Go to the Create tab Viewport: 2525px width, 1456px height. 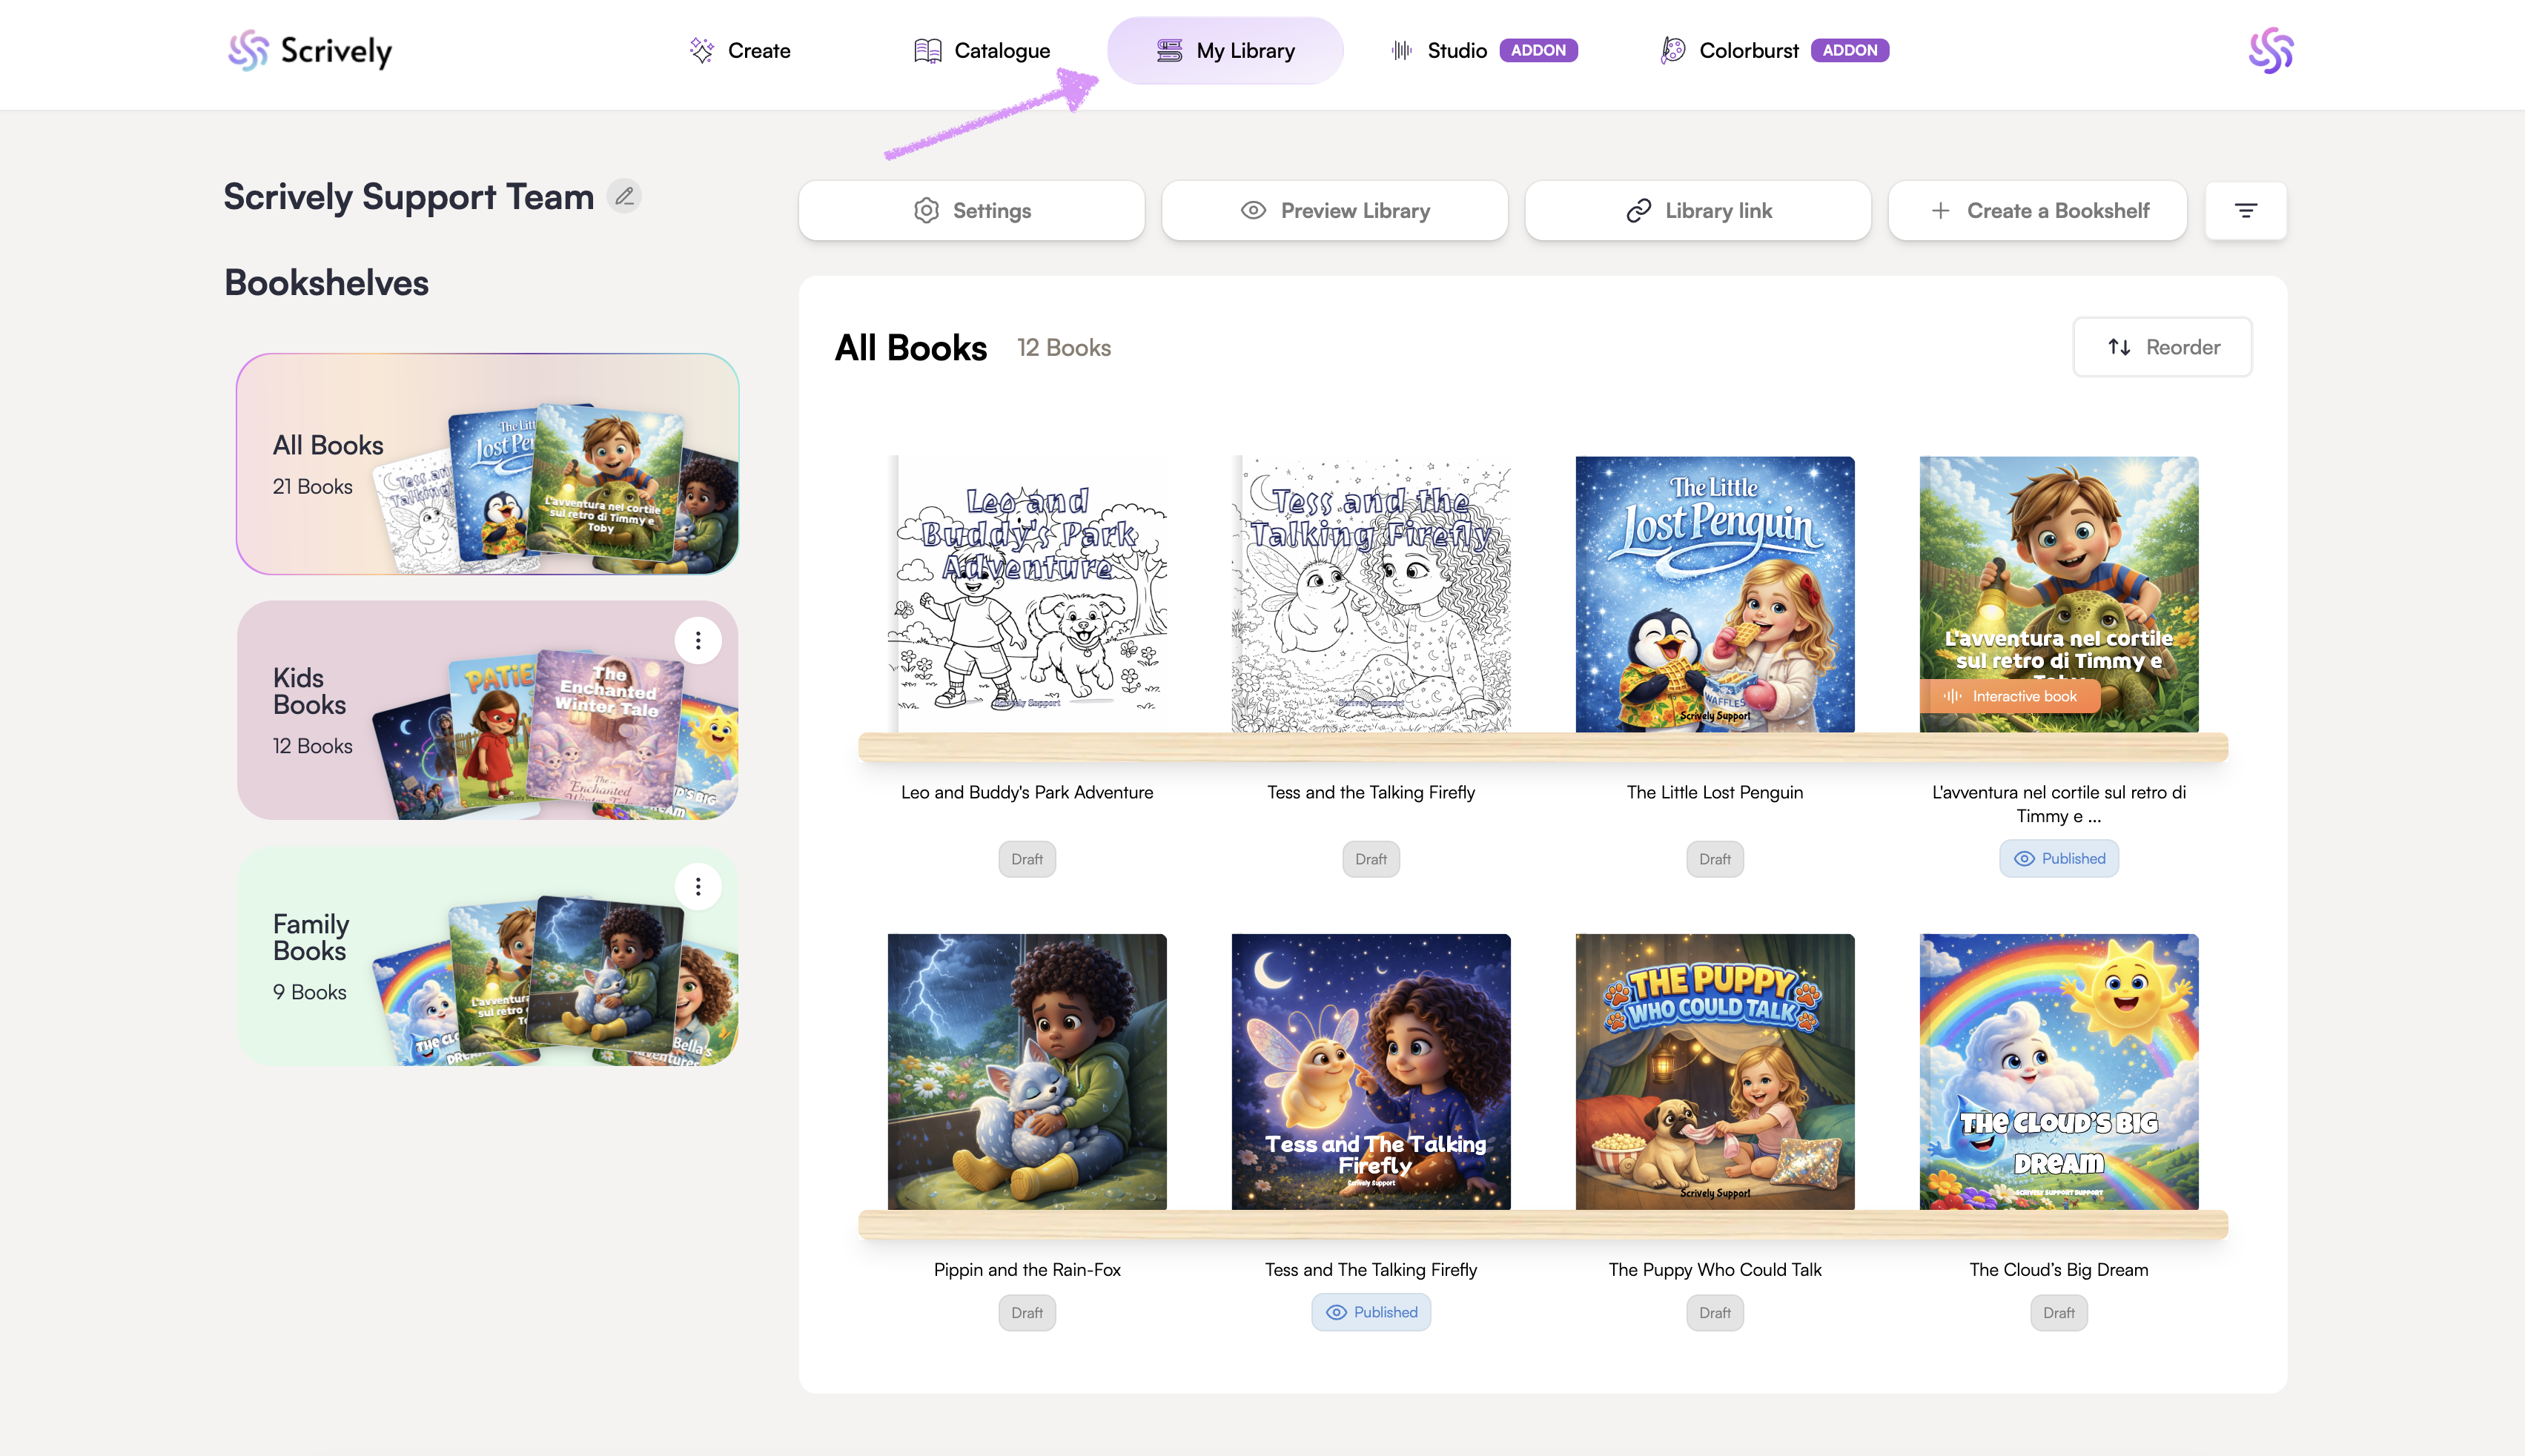tap(740, 50)
